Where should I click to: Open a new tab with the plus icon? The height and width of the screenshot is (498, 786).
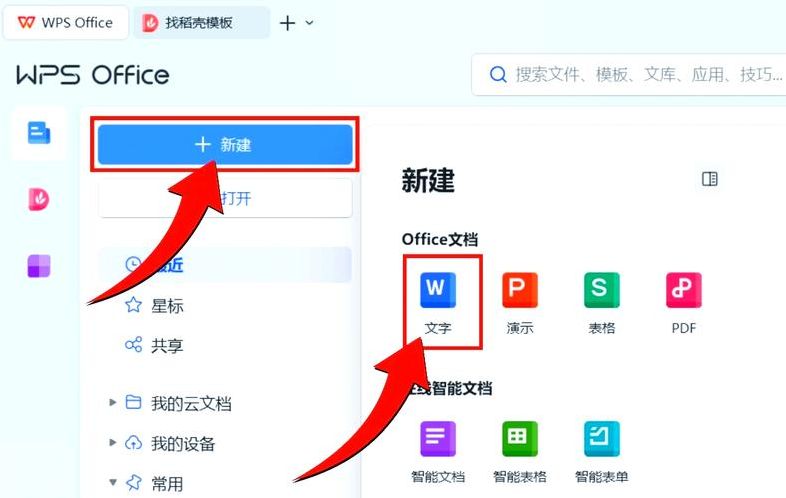pyautogui.click(x=287, y=23)
